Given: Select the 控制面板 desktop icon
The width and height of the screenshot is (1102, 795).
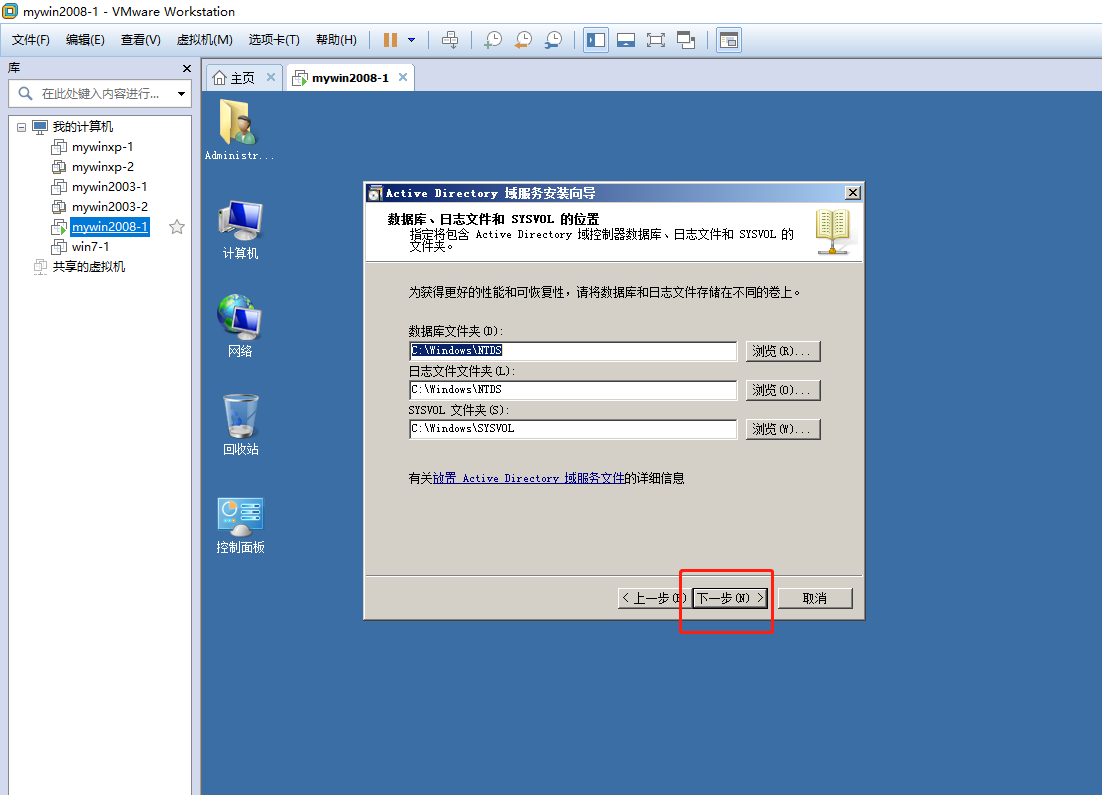Looking at the screenshot, I should coord(240,525).
